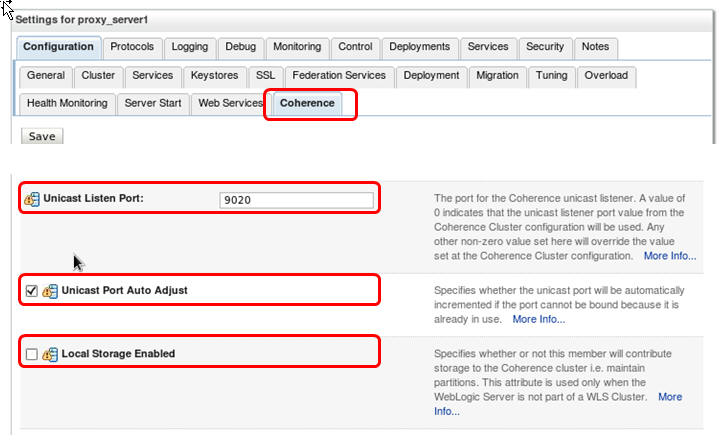Uncheck Unicast Port Auto Adjust checkbox

tap(31, 291)
